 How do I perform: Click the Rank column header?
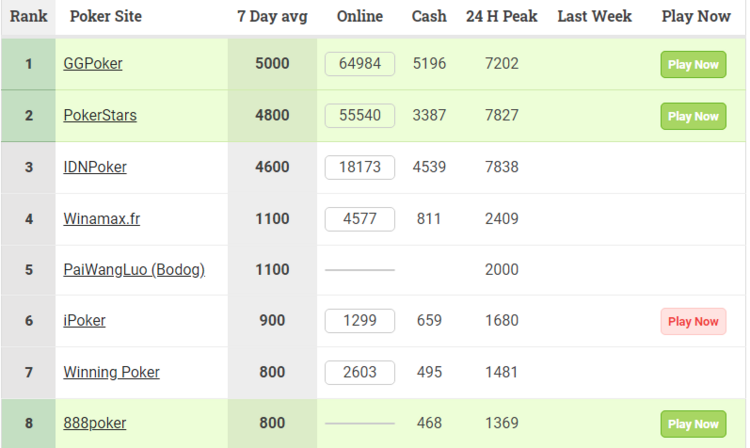(29, 17)
